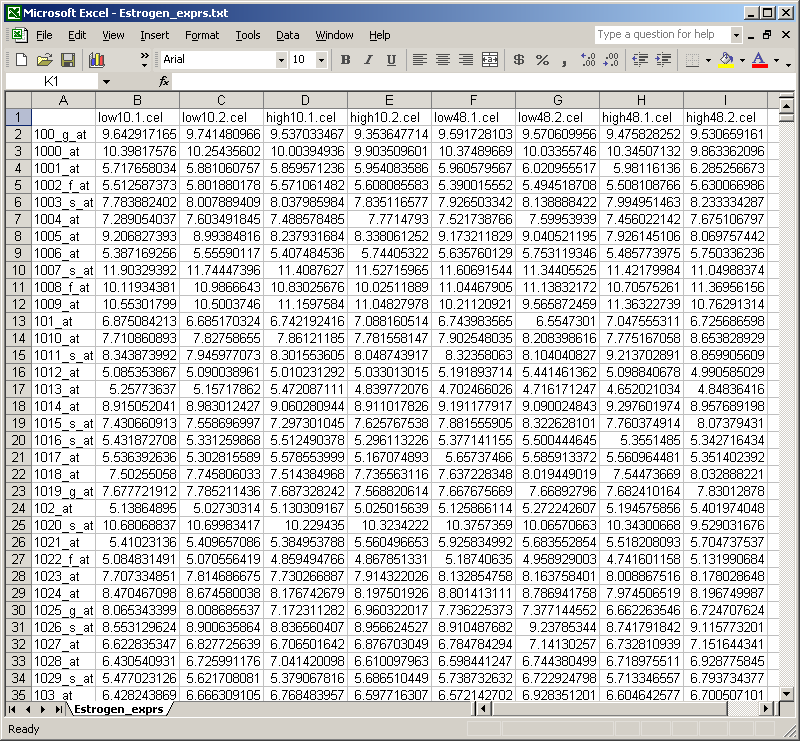Screen dimensions: 800x741
Task: Expand the Arial font name dropdown
Action: [281, 60]
